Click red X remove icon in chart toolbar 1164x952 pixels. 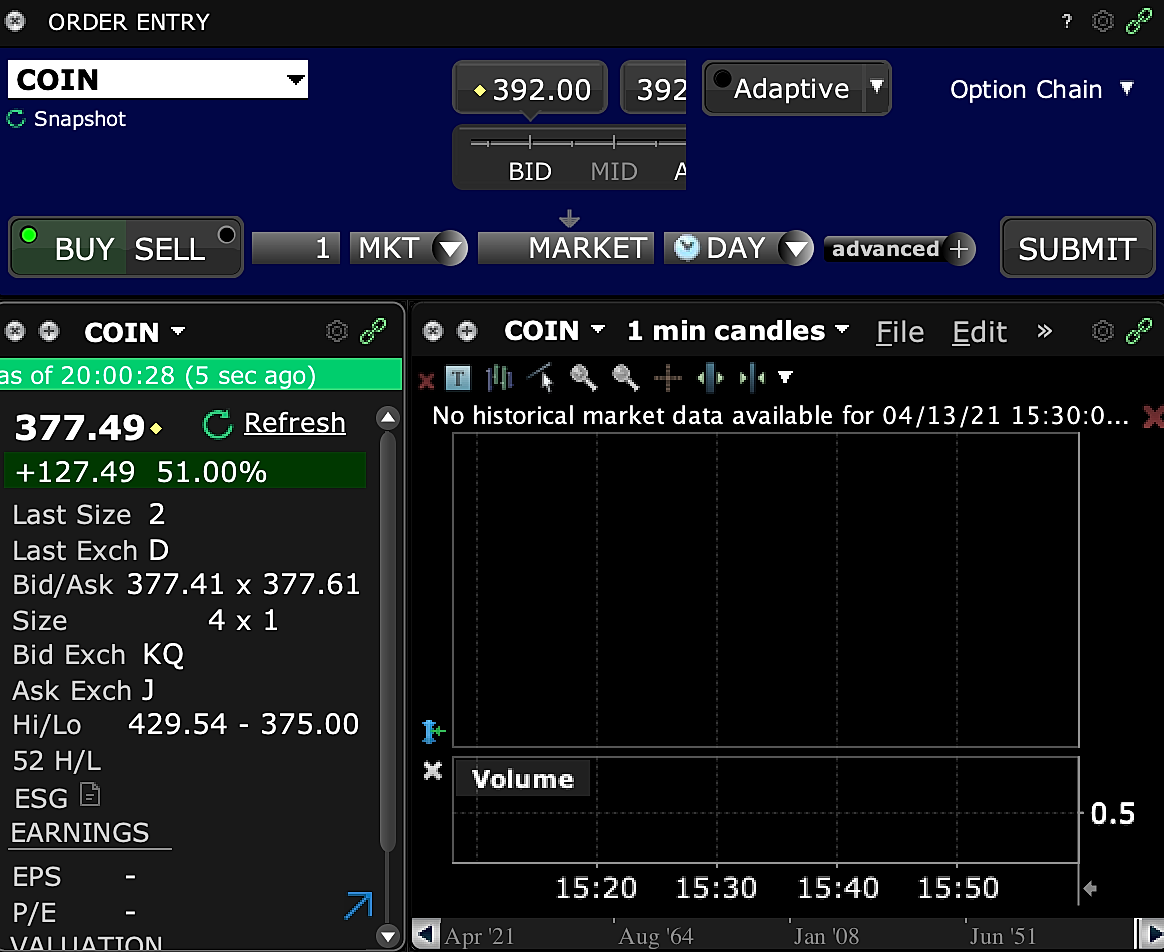(x=427, y=380)
